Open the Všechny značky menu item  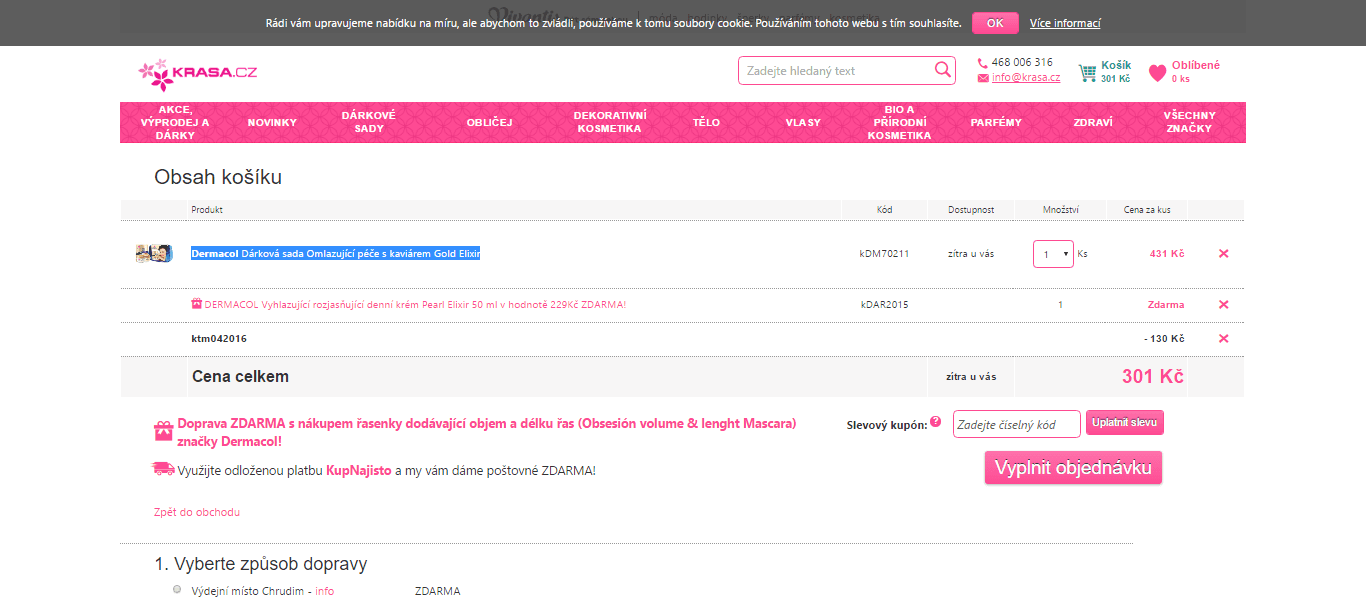coord(1189,122)
